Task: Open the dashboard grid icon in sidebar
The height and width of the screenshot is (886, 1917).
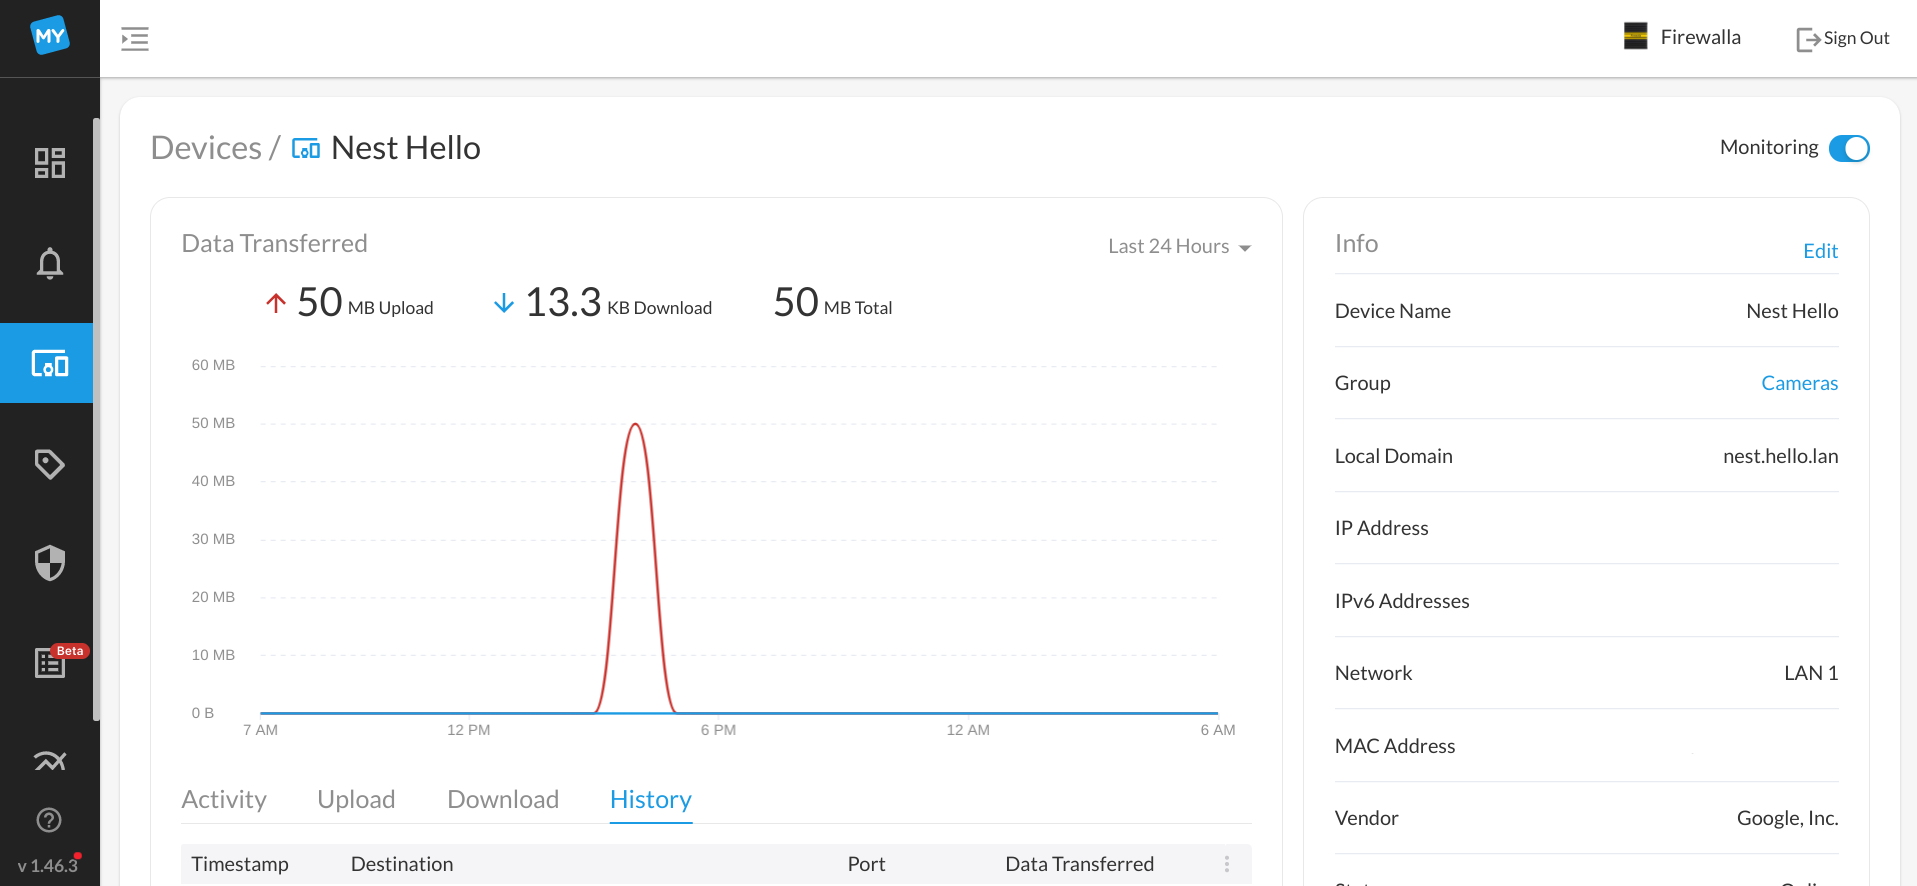Action: click(49, 163)
